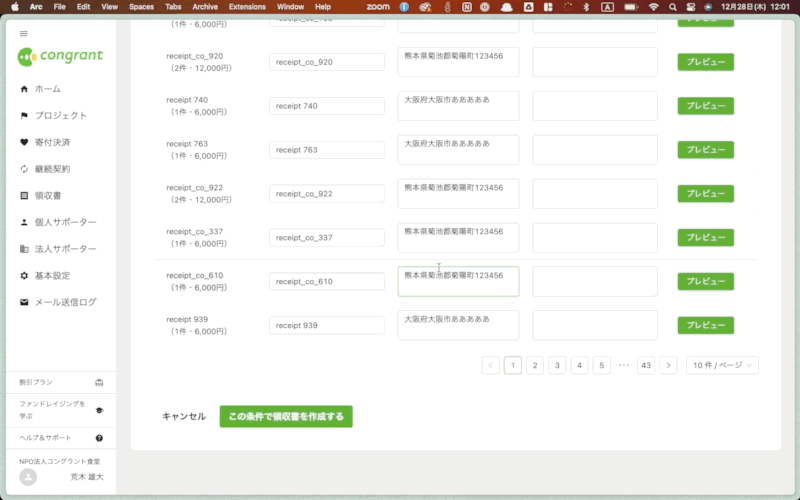Open the Spaces menu in menu bar
The height and width of the screenshot is (500, 800).
pyautogui.click(x=141, y=7)
